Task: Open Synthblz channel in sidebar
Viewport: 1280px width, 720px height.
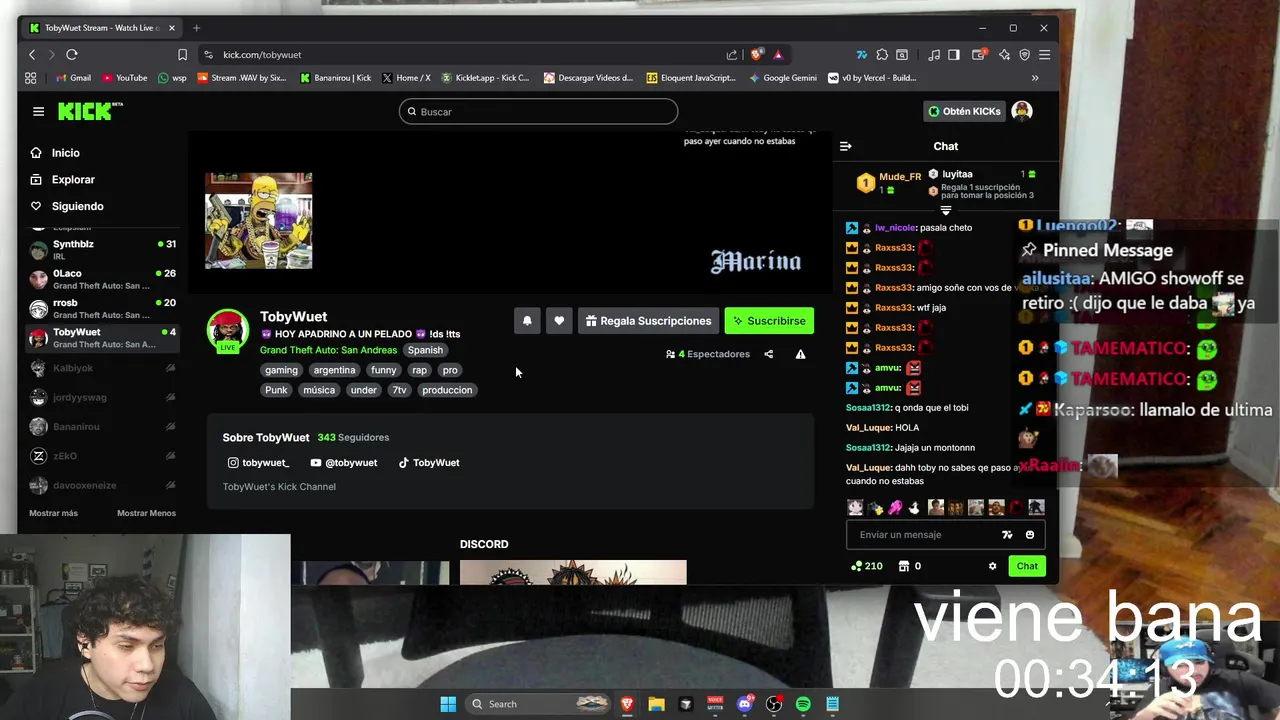Action: [102, 250]
